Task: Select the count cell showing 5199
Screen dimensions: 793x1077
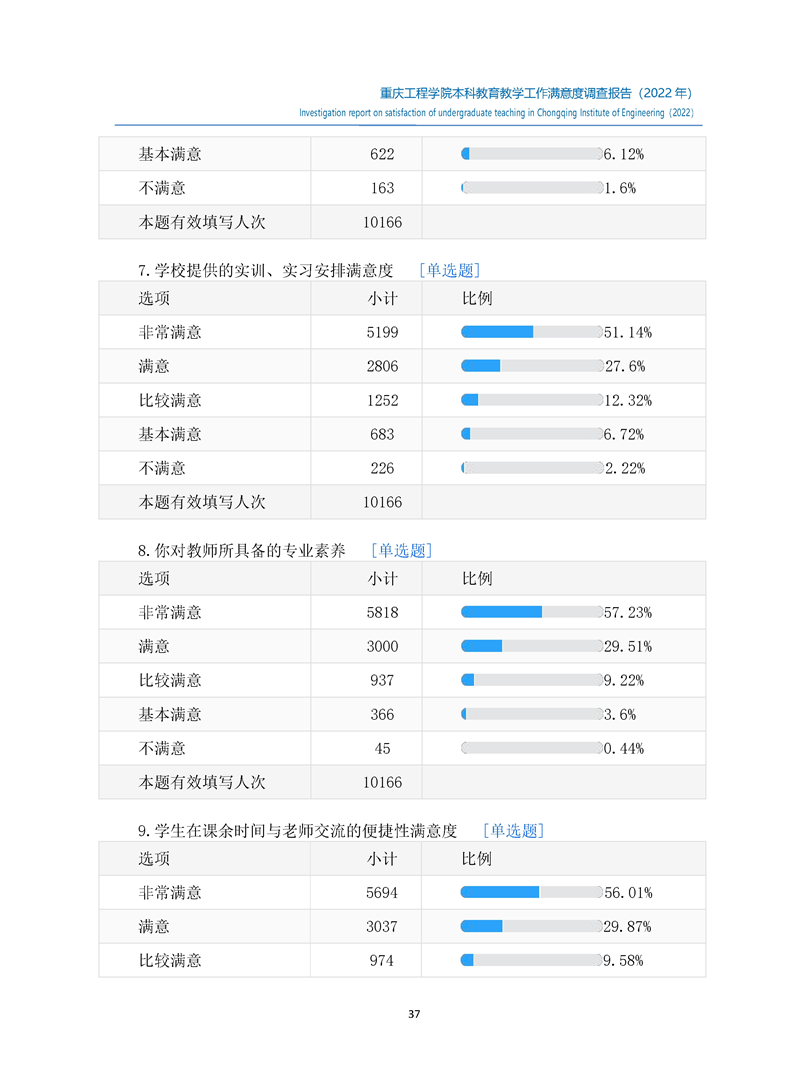Action: coord(382,332)
